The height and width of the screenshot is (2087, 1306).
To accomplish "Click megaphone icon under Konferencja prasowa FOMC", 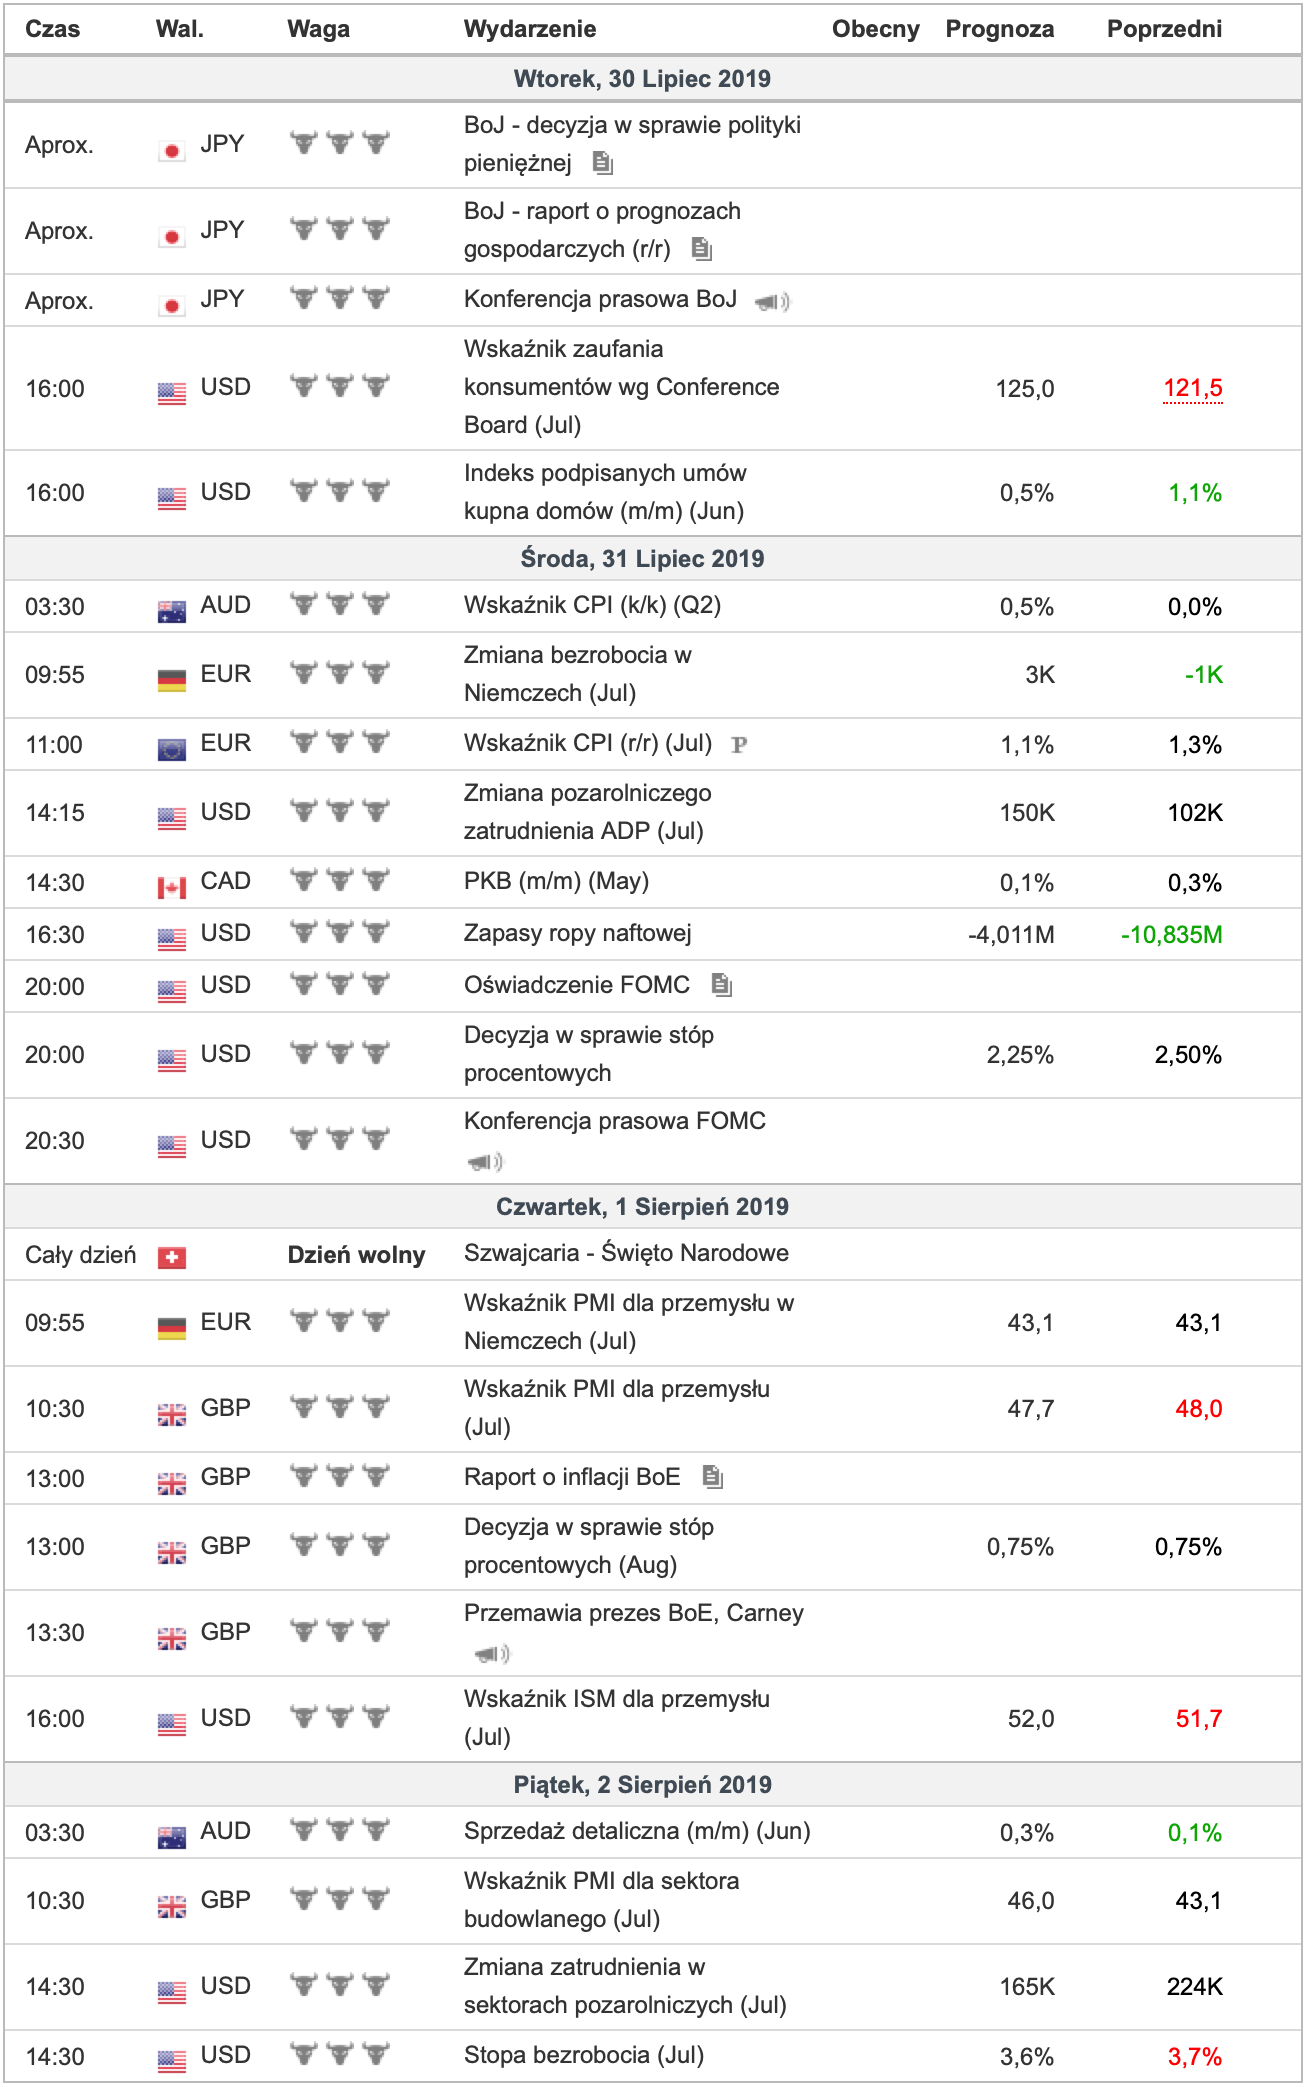I will (x=485, y=1162).
